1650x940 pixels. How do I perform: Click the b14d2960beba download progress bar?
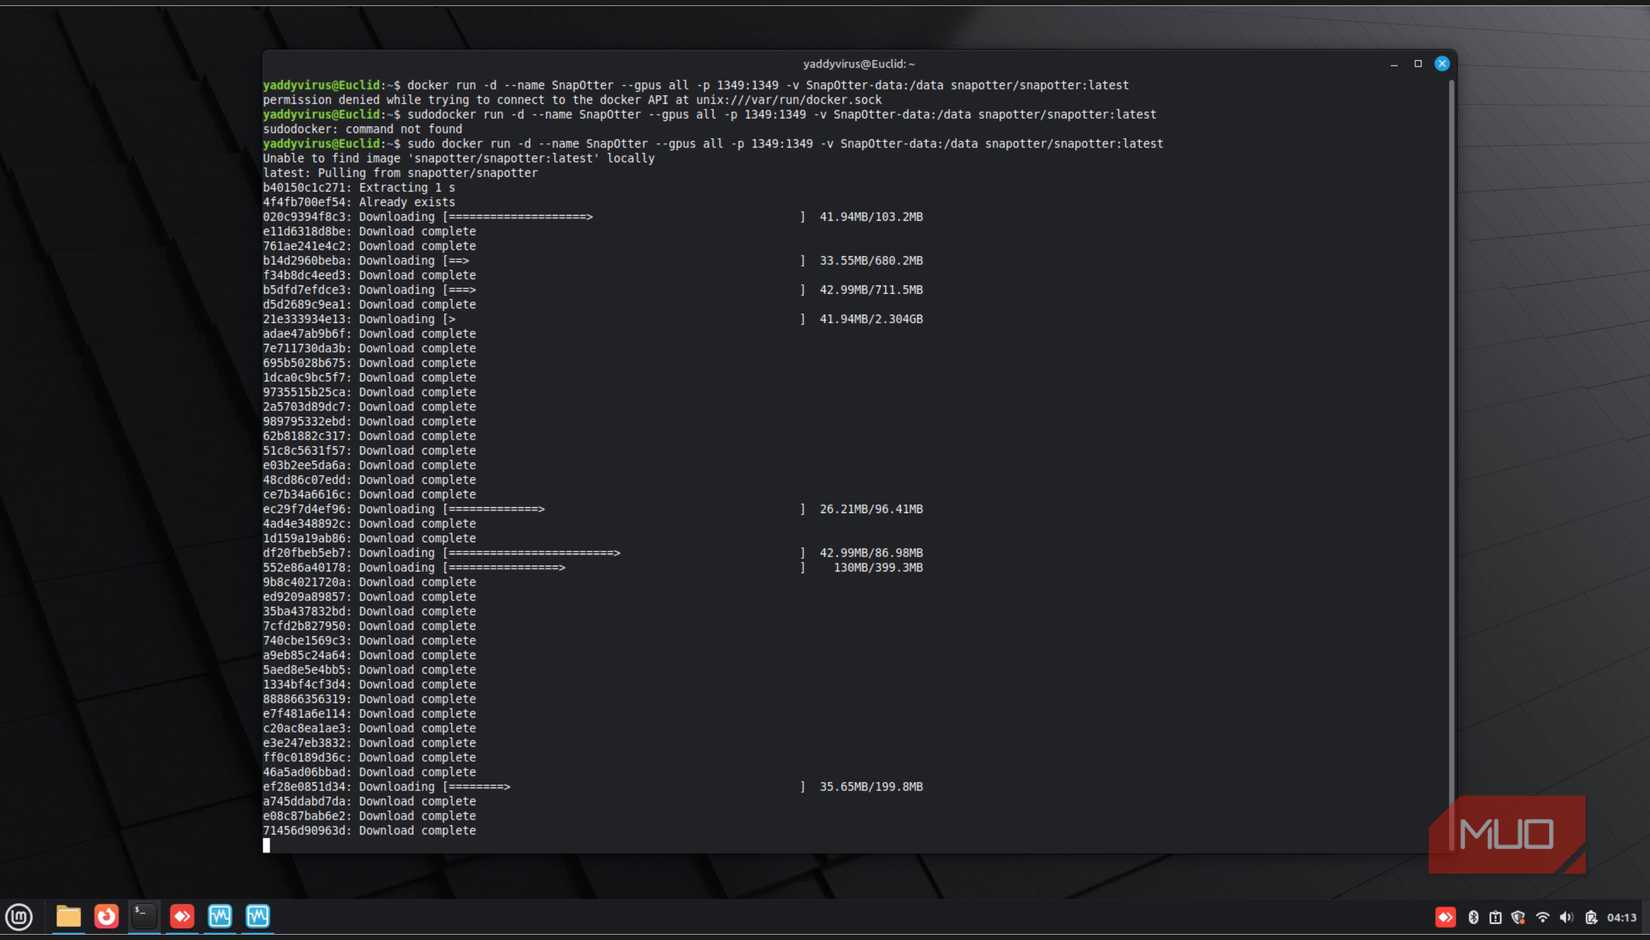click(624, 261)
